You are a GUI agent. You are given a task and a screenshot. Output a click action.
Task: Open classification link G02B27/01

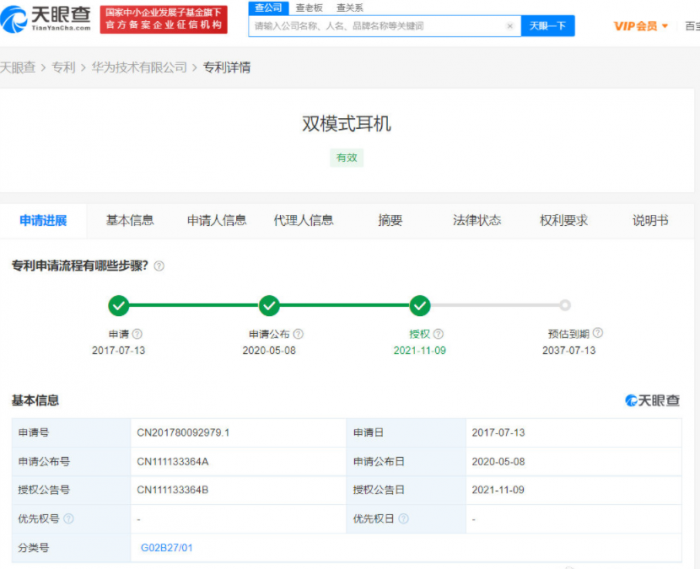(x=167, y=547)
